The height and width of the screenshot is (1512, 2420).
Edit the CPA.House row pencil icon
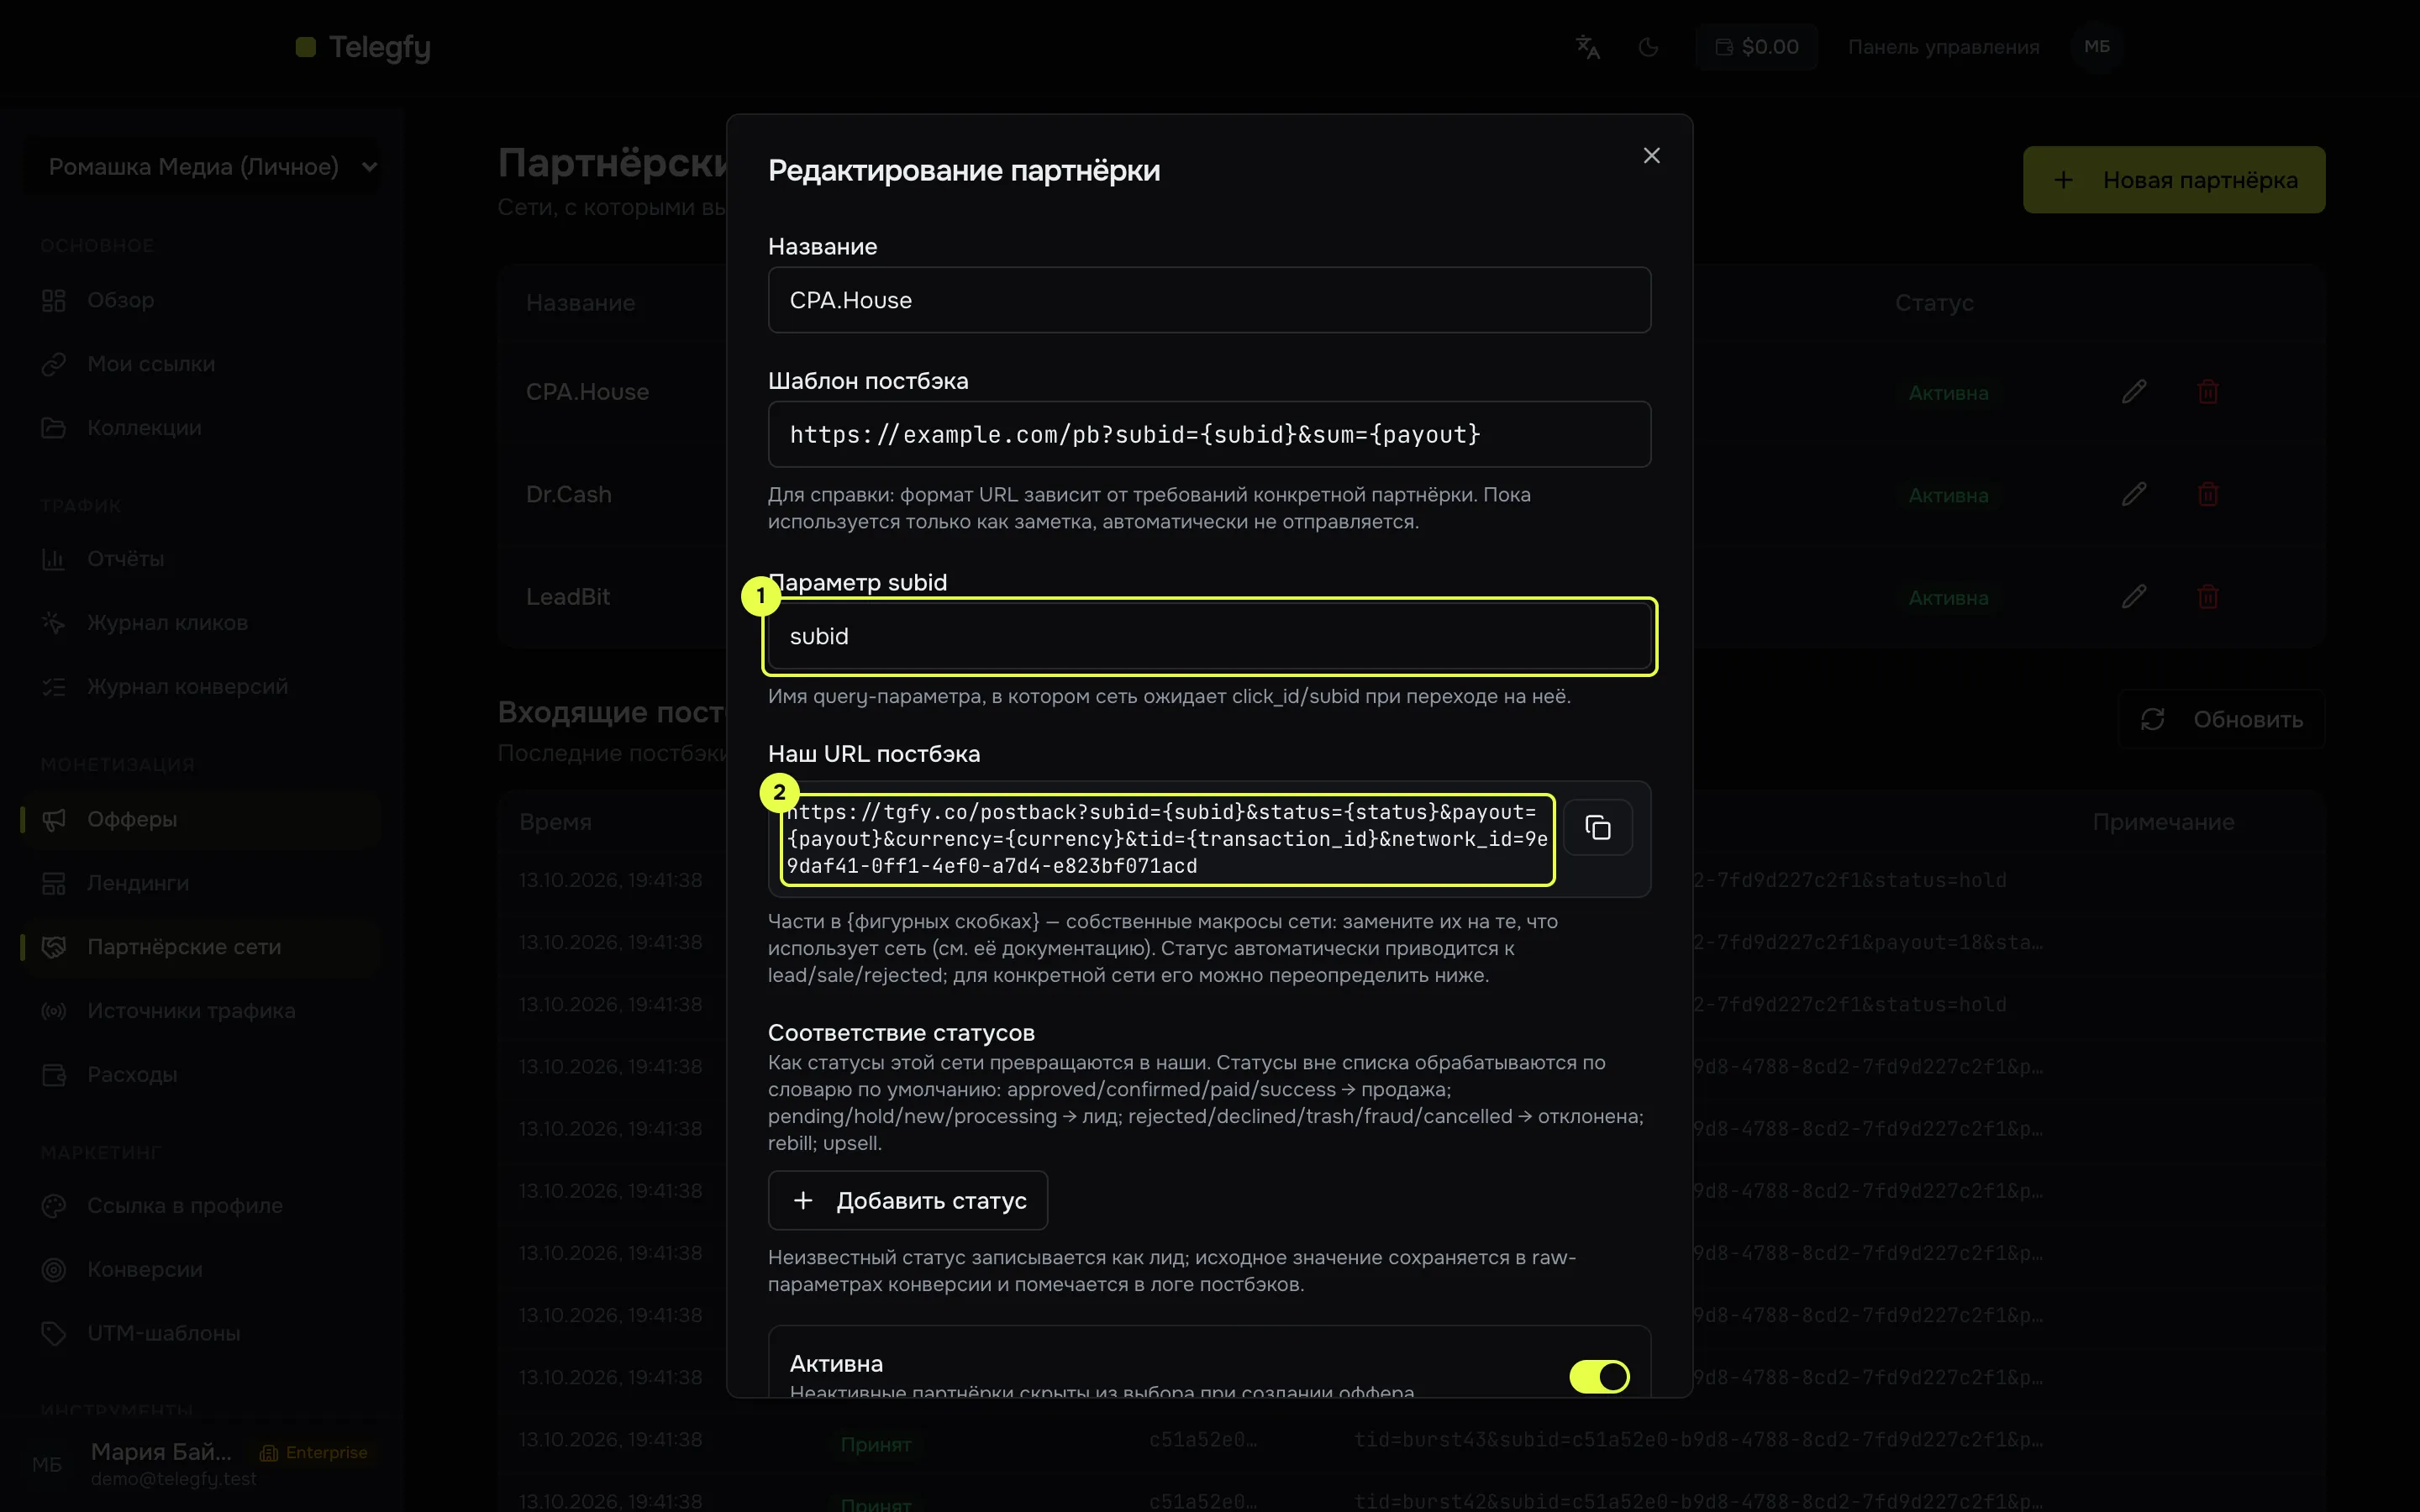[x=2134, y=392]
